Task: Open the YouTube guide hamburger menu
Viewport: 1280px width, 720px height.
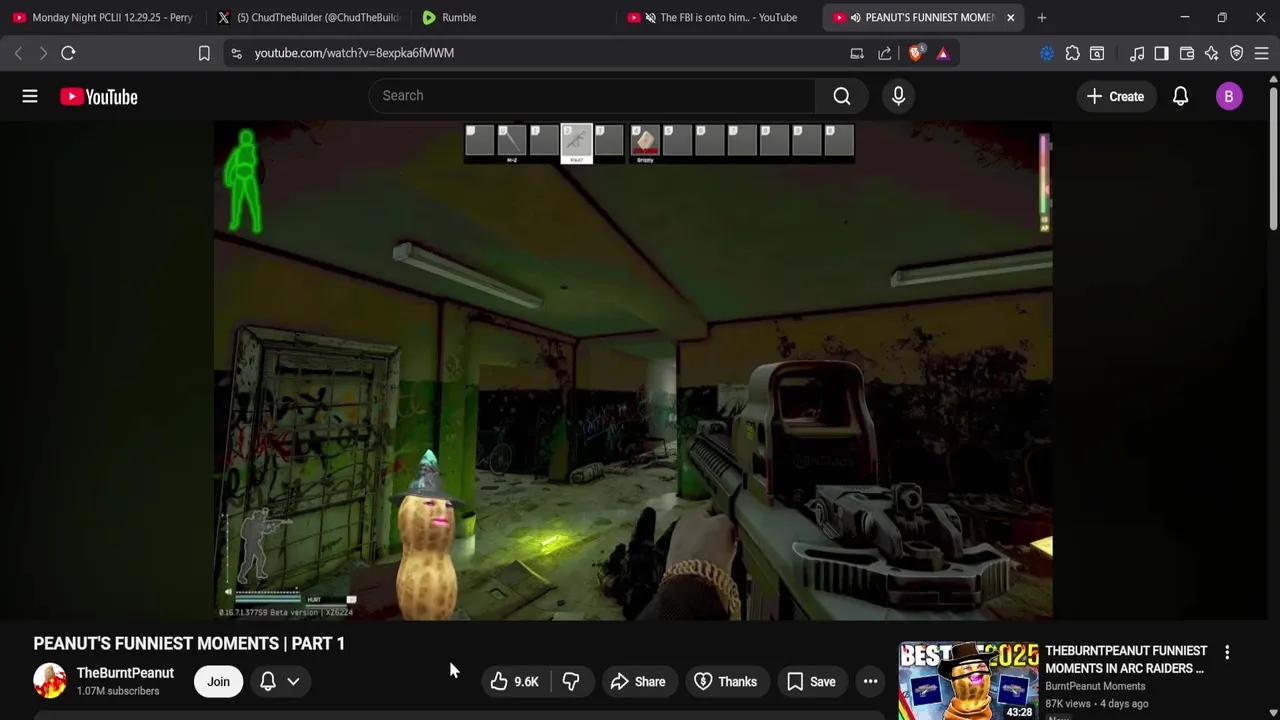Action: [30, 96]
